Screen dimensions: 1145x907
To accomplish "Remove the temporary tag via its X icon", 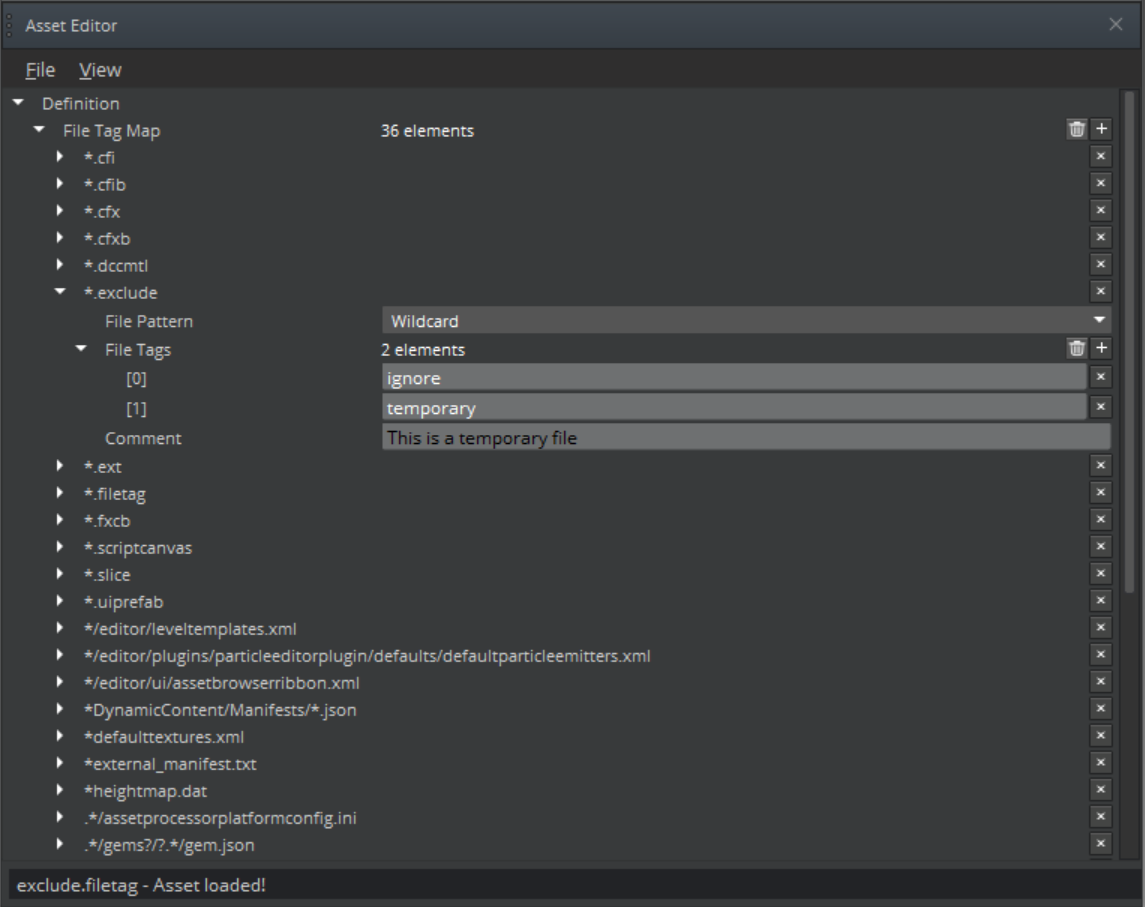I will 1100,407.
